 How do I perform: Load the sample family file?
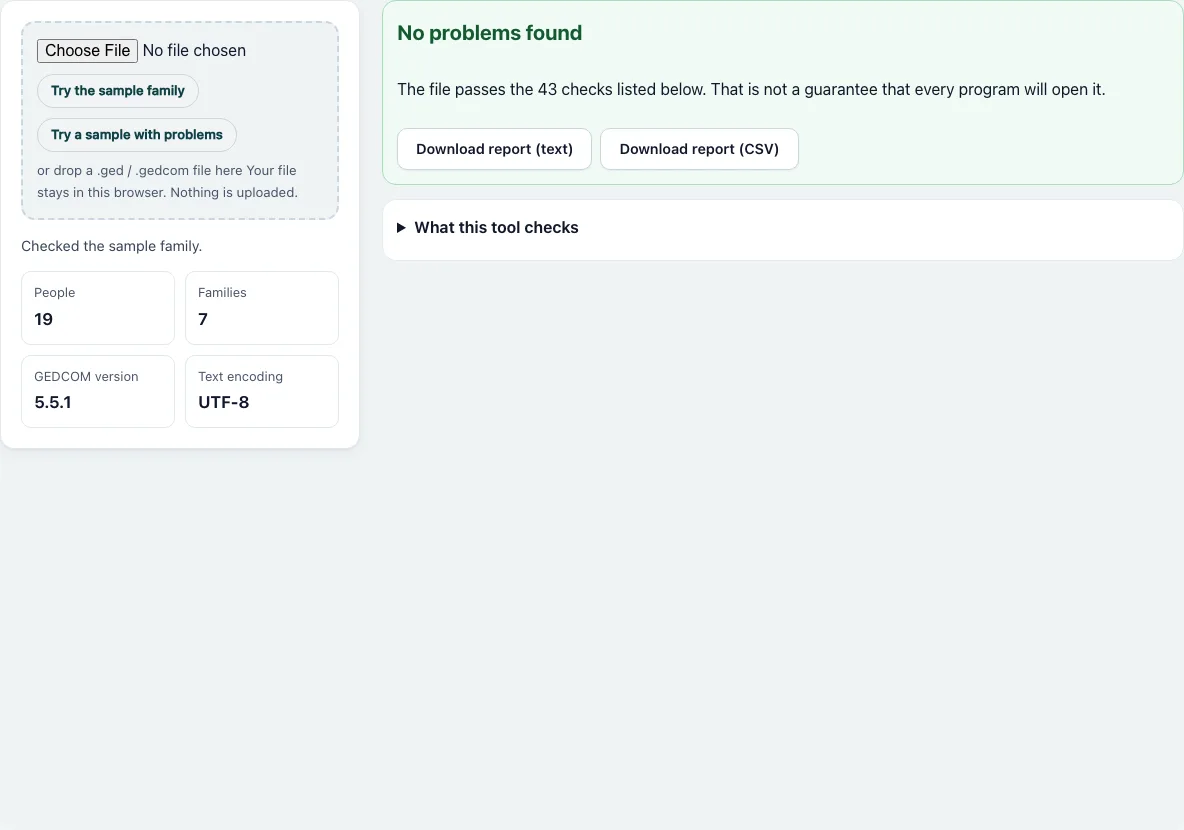(118, 91)
